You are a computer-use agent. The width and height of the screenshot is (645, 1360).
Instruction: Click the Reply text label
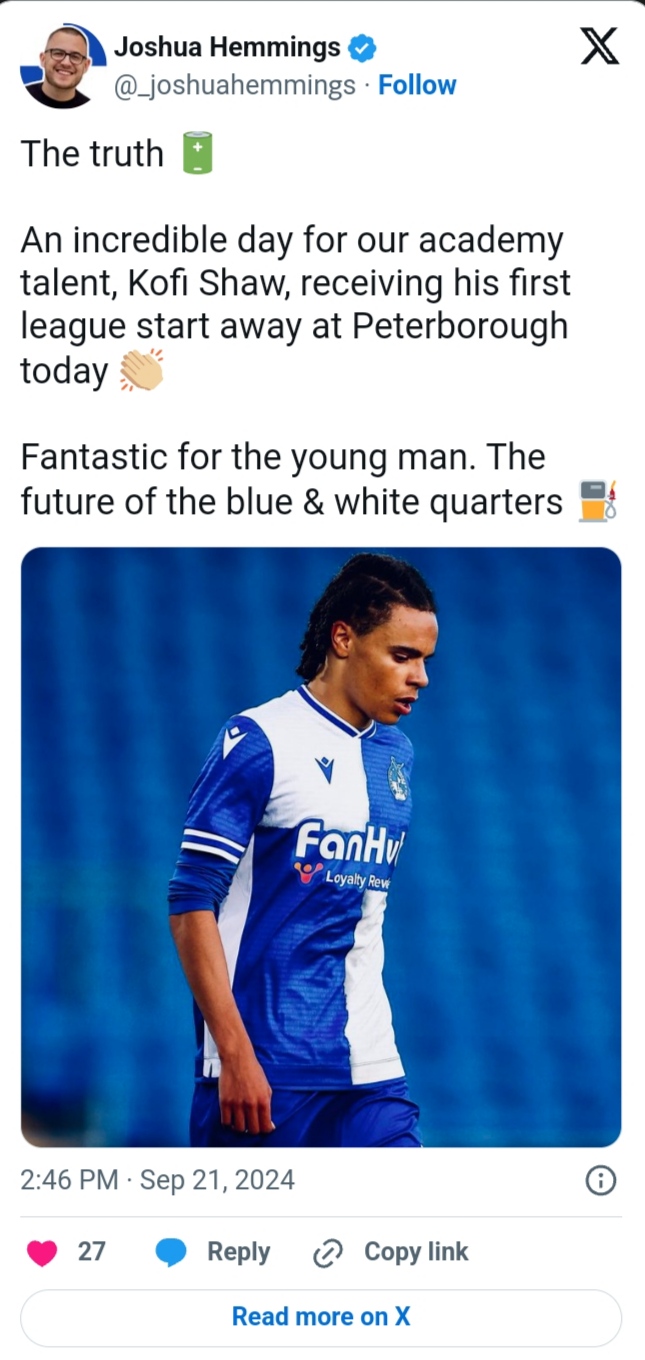click(238, 1252)
